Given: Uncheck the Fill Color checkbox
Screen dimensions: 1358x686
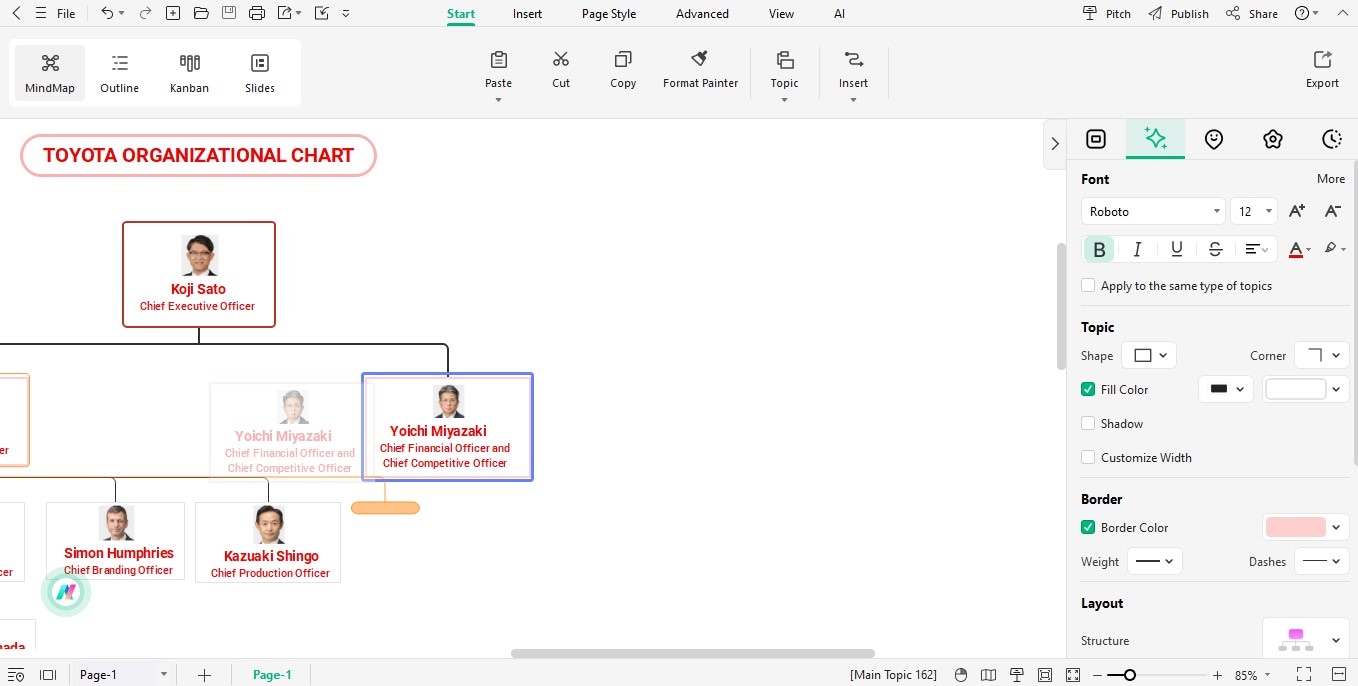Looking at the screenshot, I should [x=1088, y=389].
